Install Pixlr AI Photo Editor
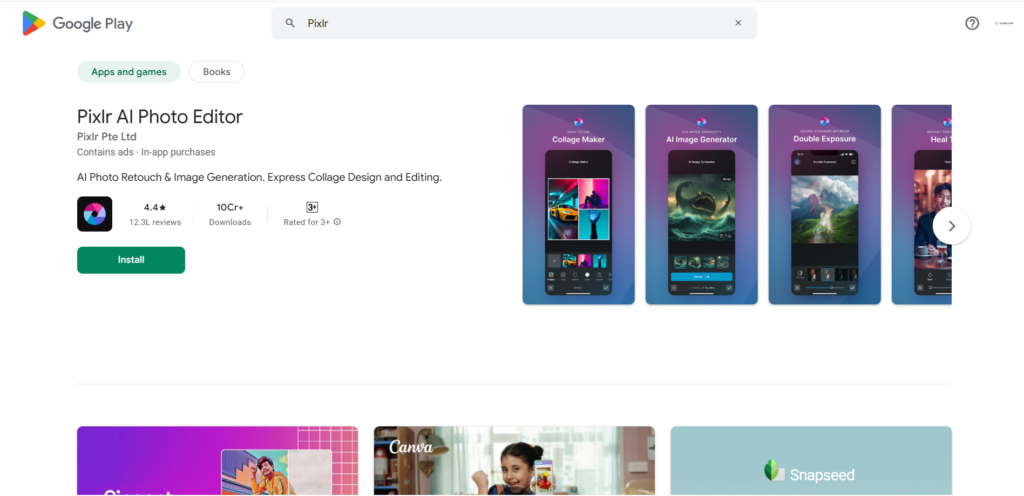The height and width of the screenshot is (496, 1024). [131, 260]
